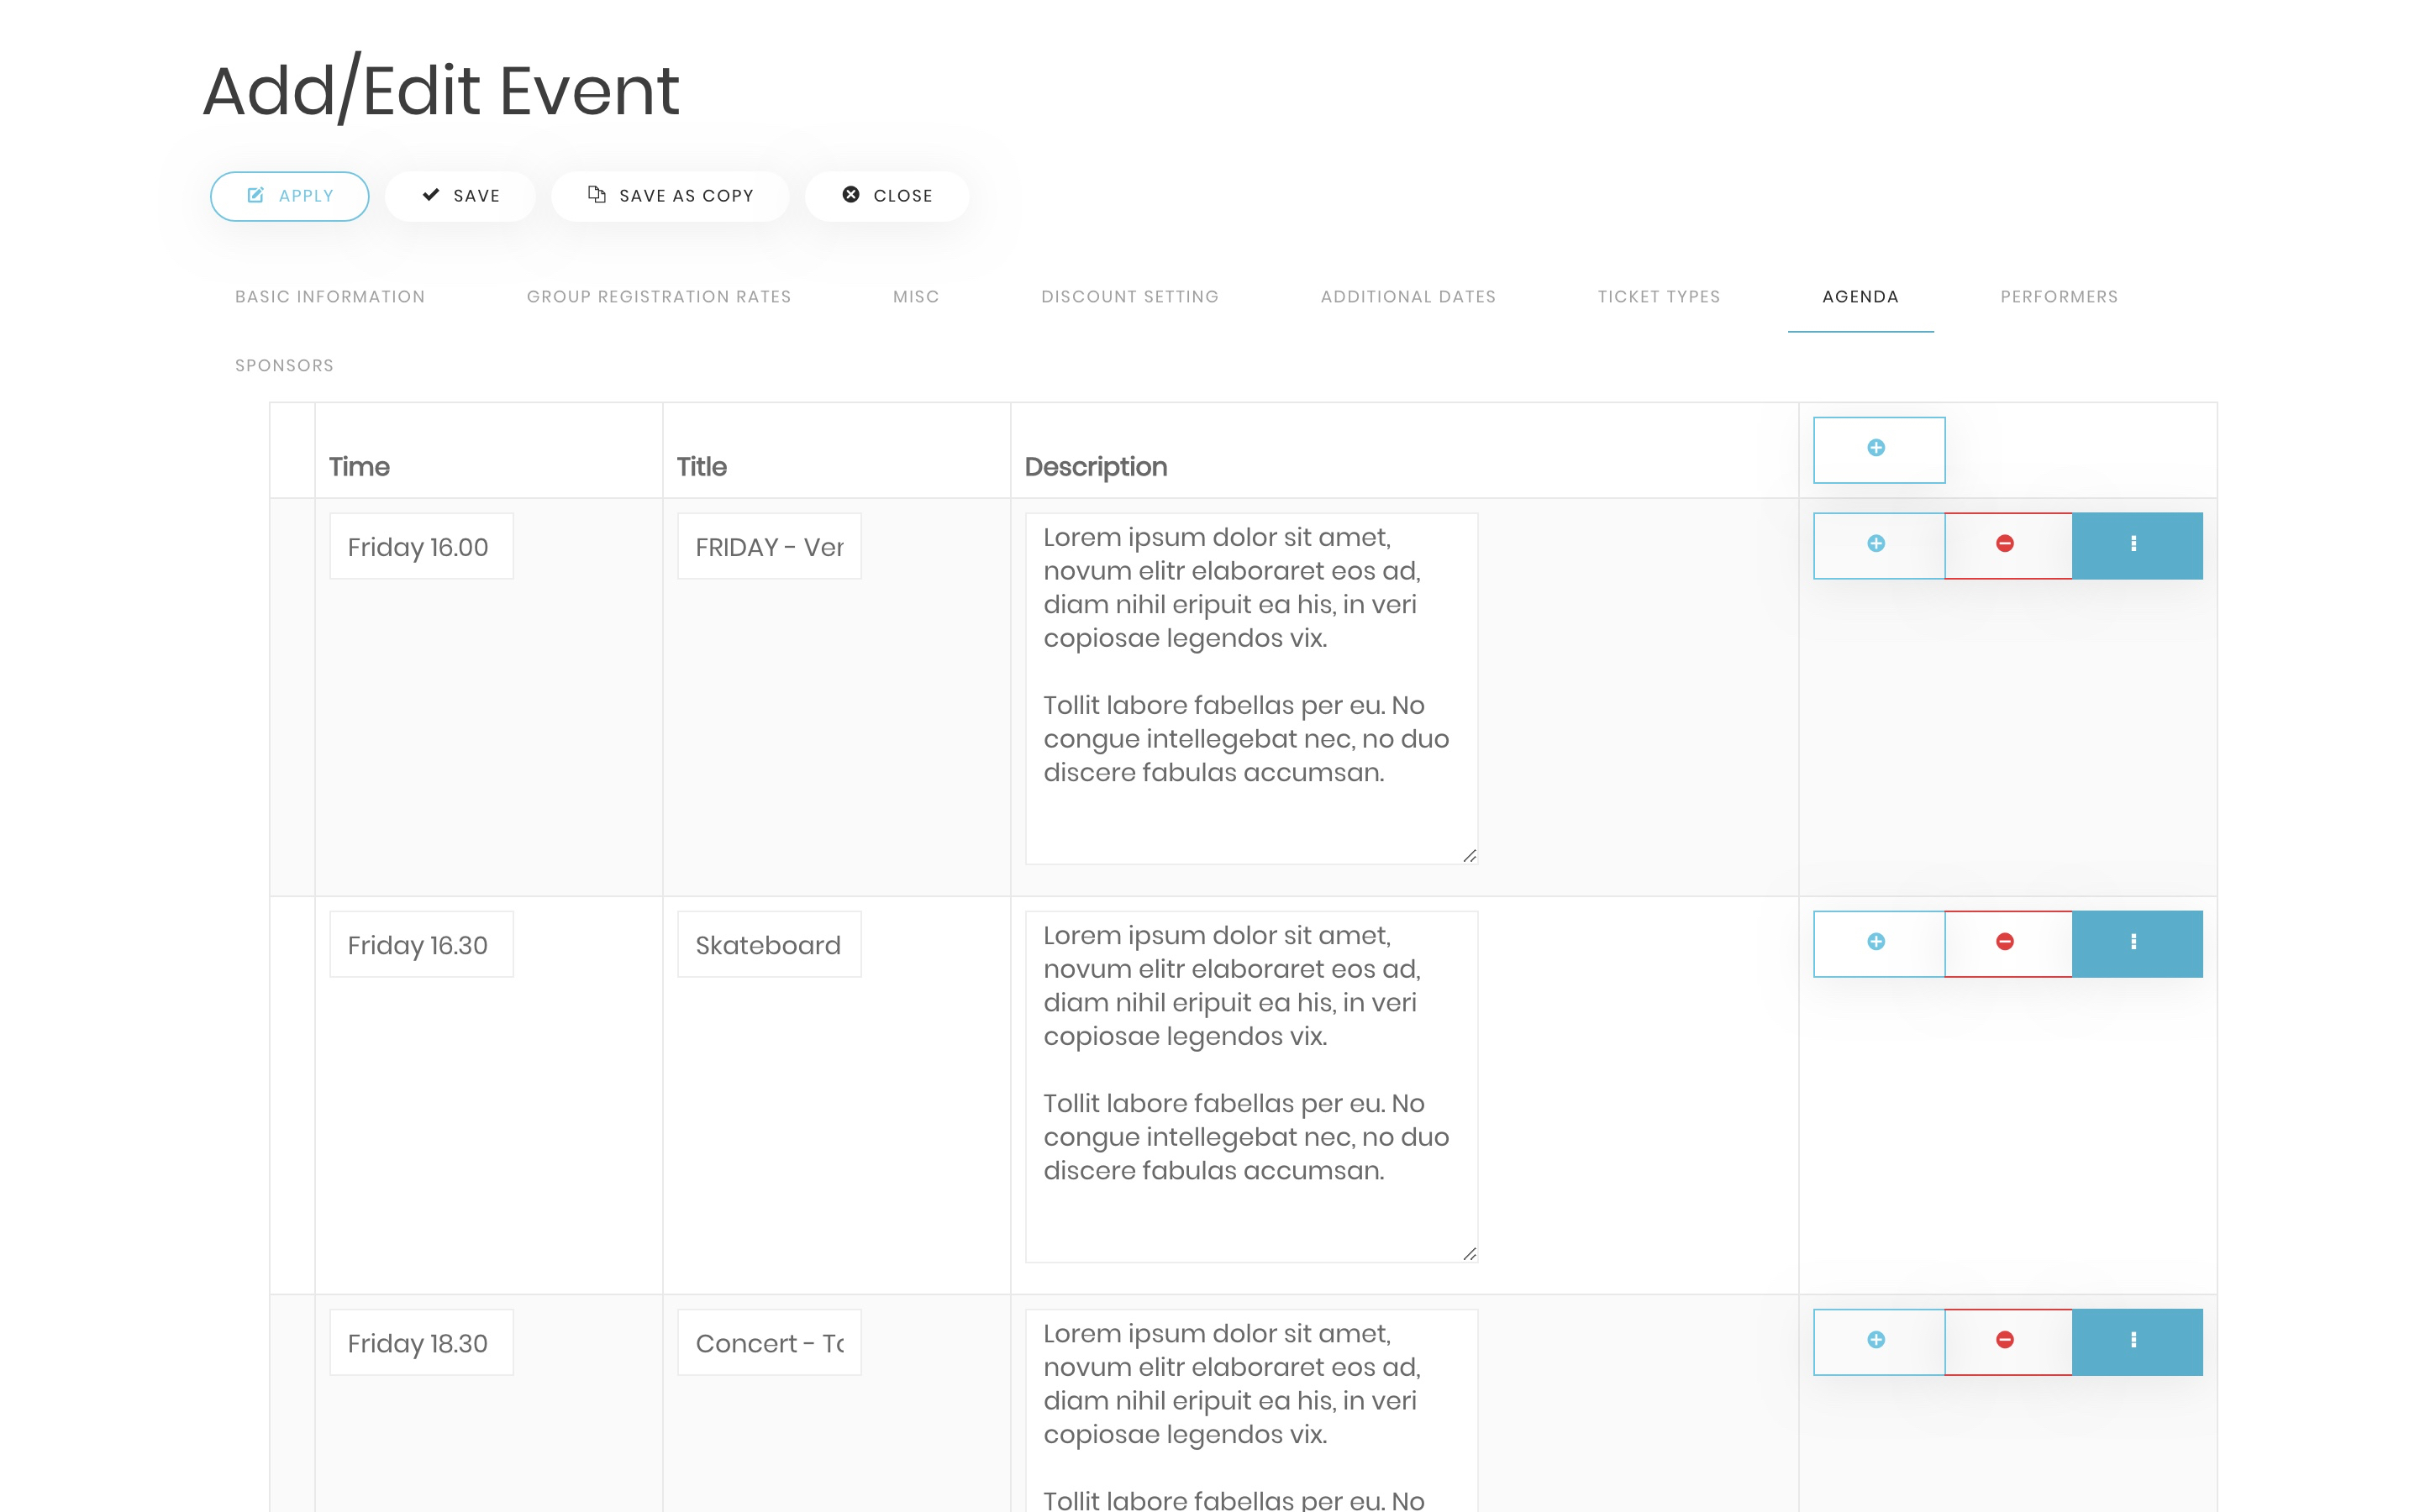This screenshot has height=1512, width=2420.
Task: Focus description textarea for Friday 16.30 row
Action: (1251, 1086)
